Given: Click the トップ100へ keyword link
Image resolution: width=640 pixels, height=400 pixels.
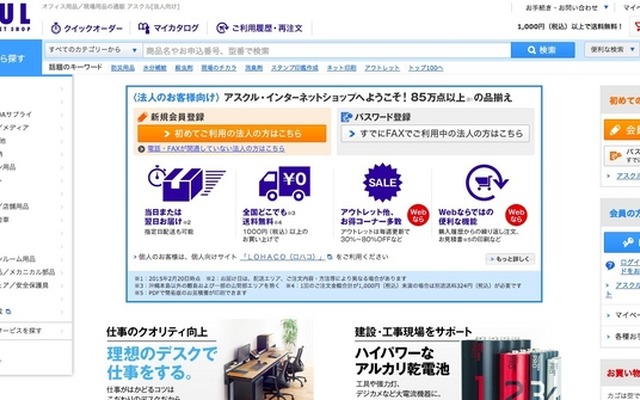Looking at the screenshot, I should (x=426, y=68).
